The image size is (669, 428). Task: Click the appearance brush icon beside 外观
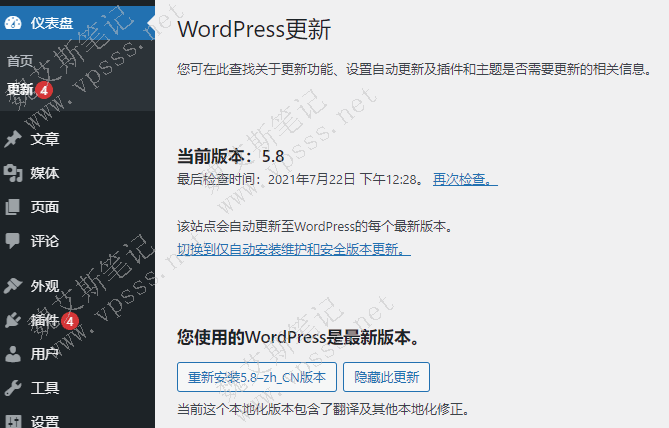[13, 286]
